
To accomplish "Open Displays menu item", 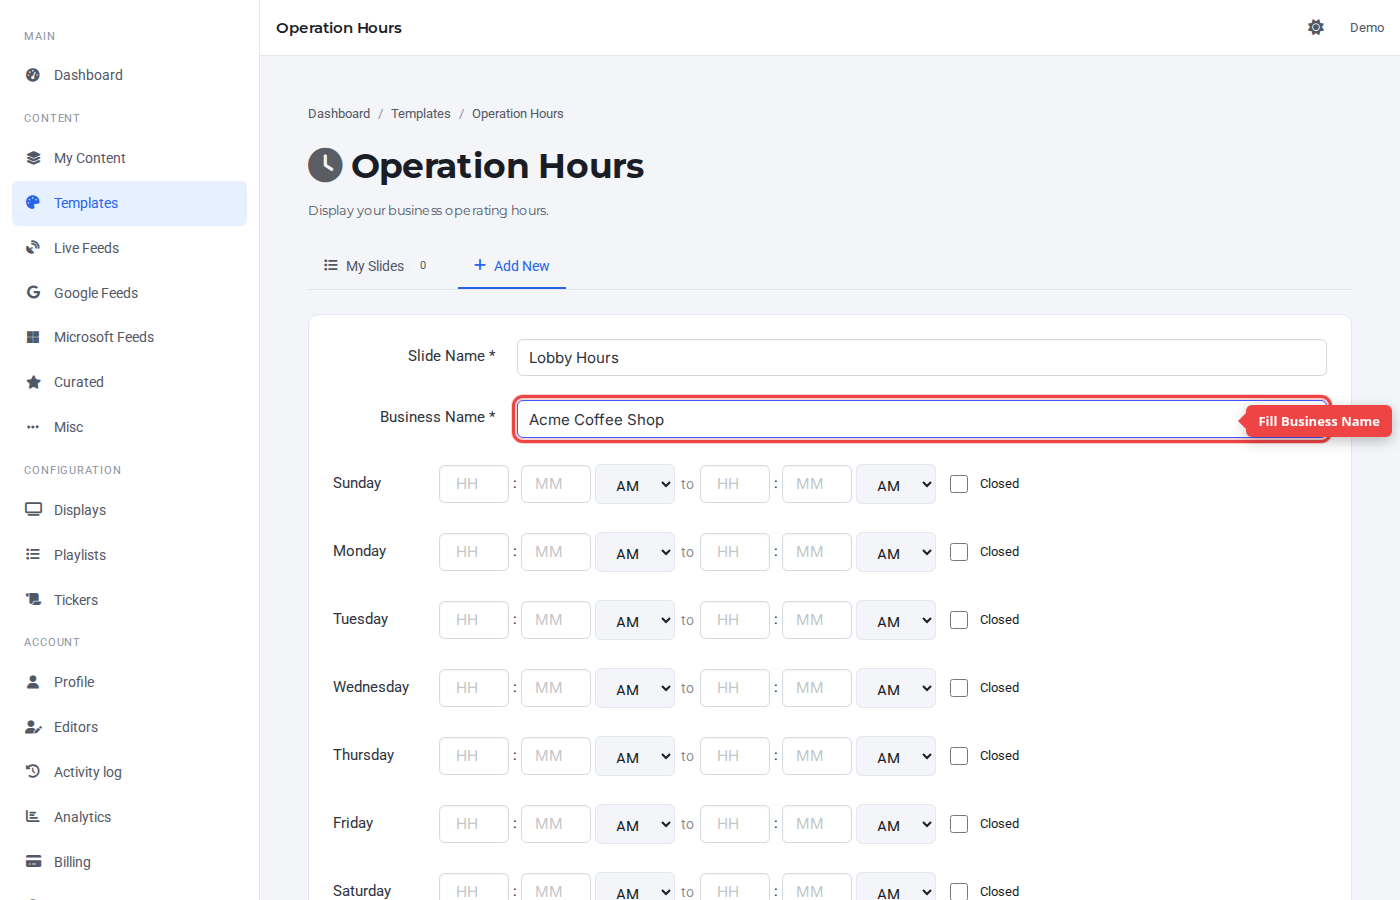I will coord(129,510).
